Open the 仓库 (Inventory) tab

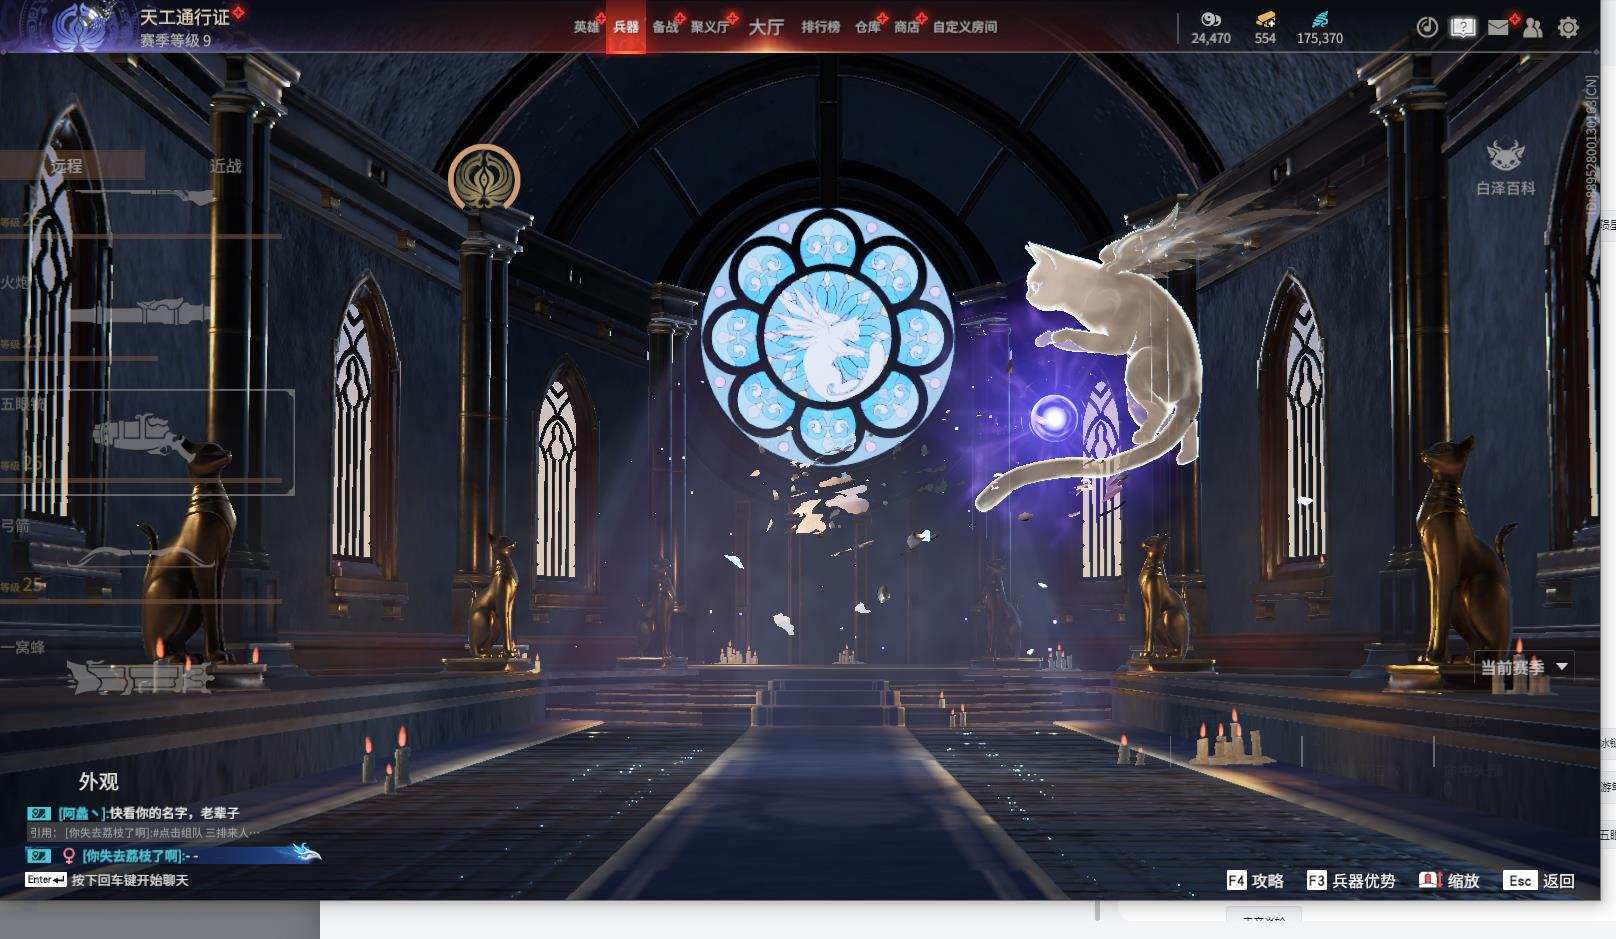[x=867, y=27]
